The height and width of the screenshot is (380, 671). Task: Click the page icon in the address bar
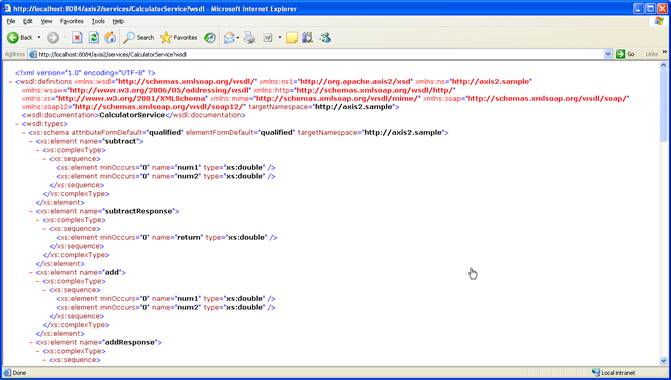tap(33, 54)
